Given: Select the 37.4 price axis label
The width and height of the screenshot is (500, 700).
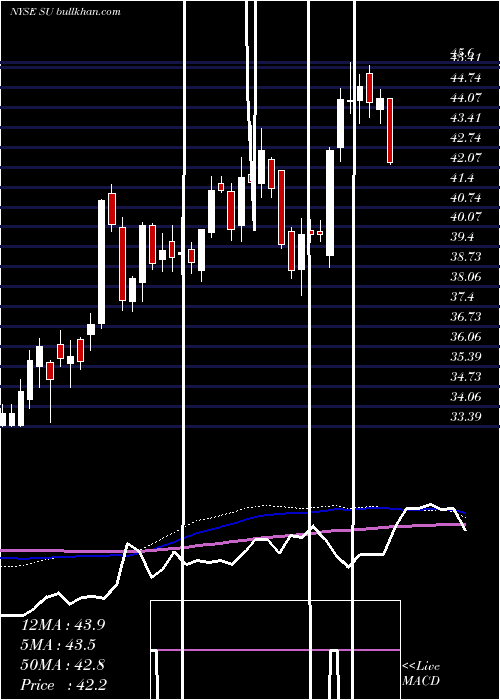Looking at the screenshot, I should (x=463, y=296).
